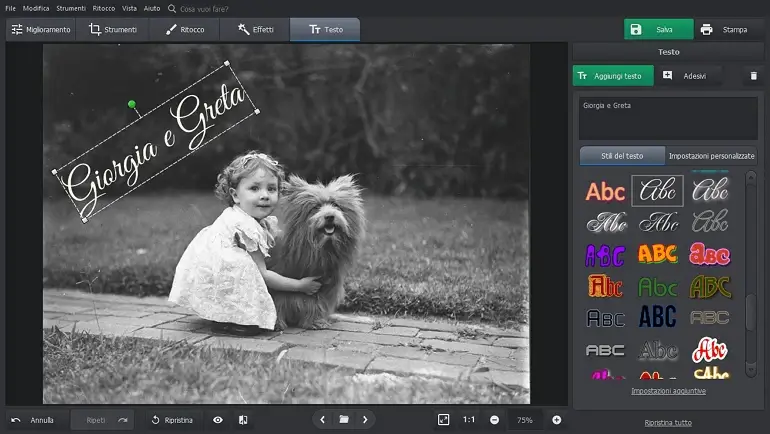
Task: Open the Impostazioni aggiuntive link
Action: click(668, 391)
